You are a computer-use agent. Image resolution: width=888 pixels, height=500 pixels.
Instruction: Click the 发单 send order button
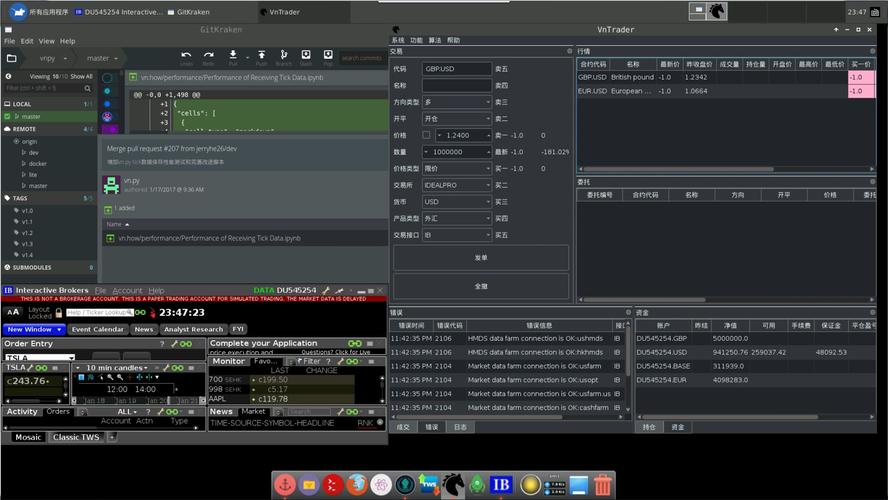coord(481,258)
